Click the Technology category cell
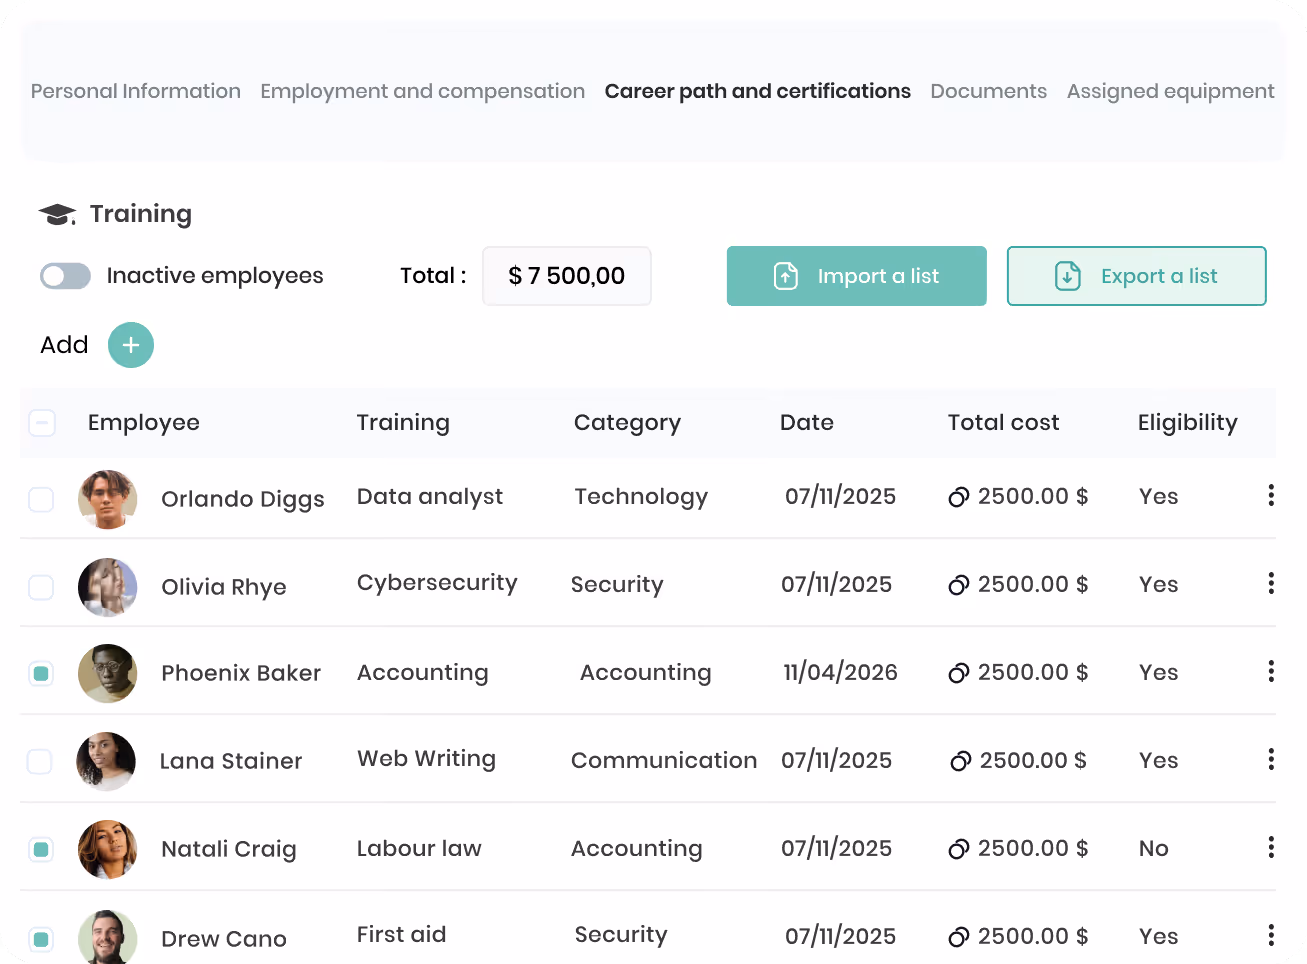 point(641,497)
